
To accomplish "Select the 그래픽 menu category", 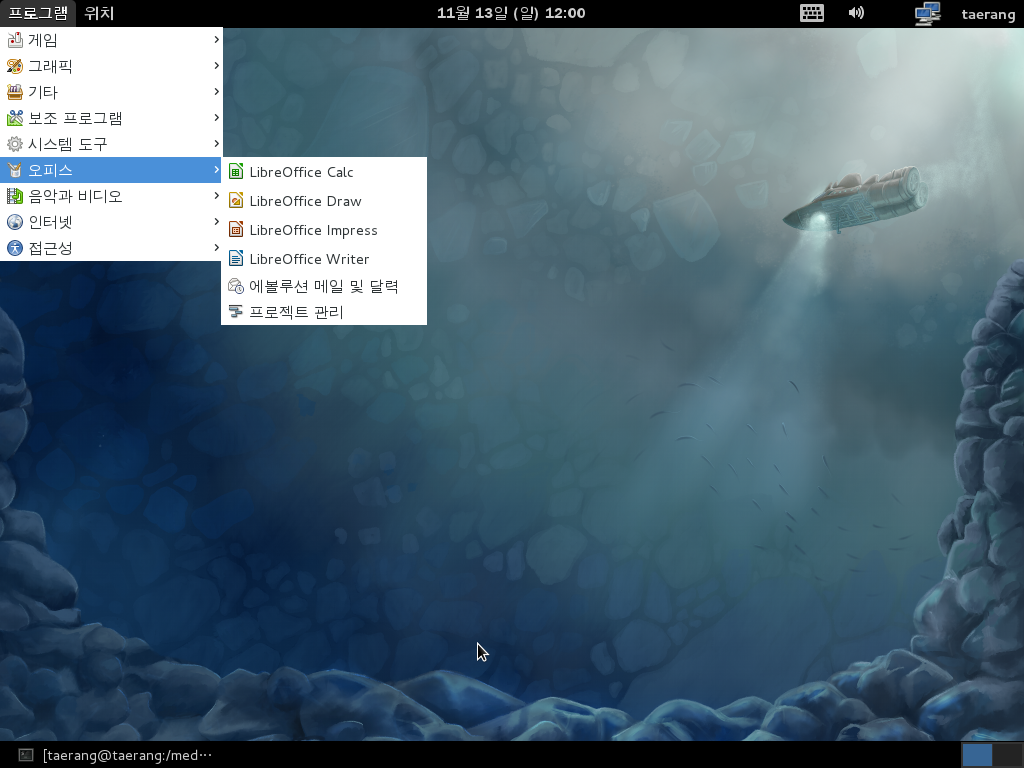I will (111, 66).
